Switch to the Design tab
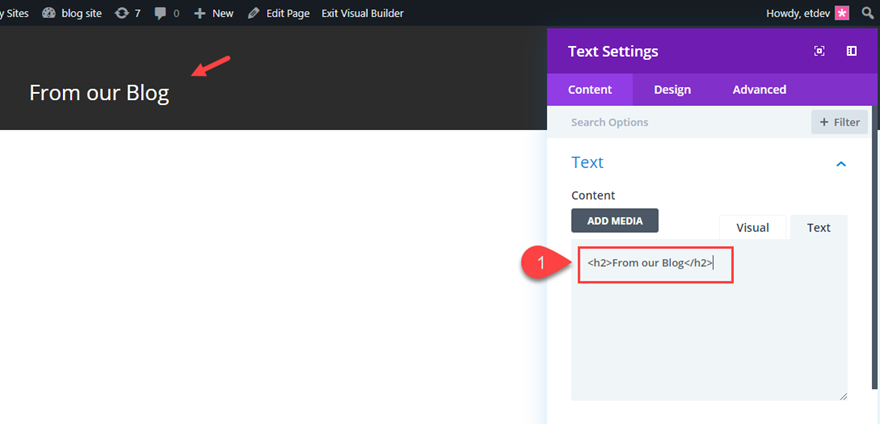880x424 pixels. (672, 90)
